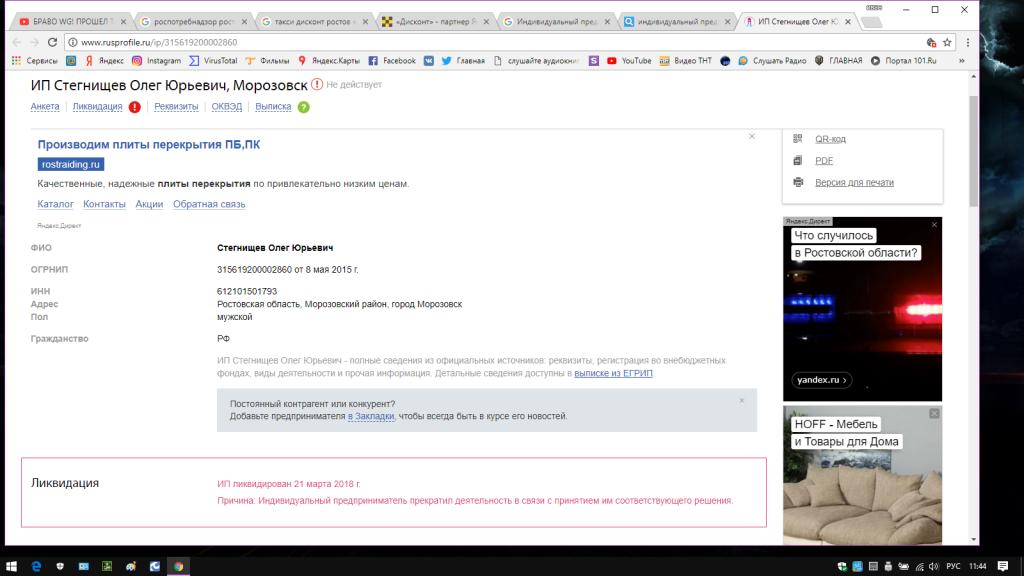Screen dimensions: 1024x576
Task: Open the ГЛАВНАЯ bookmark
Action: [839, 61]
